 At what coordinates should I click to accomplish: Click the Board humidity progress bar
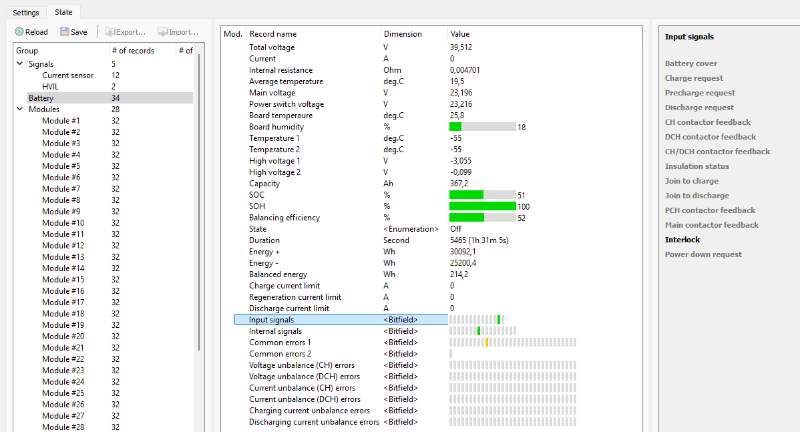[x=482, y=126]
